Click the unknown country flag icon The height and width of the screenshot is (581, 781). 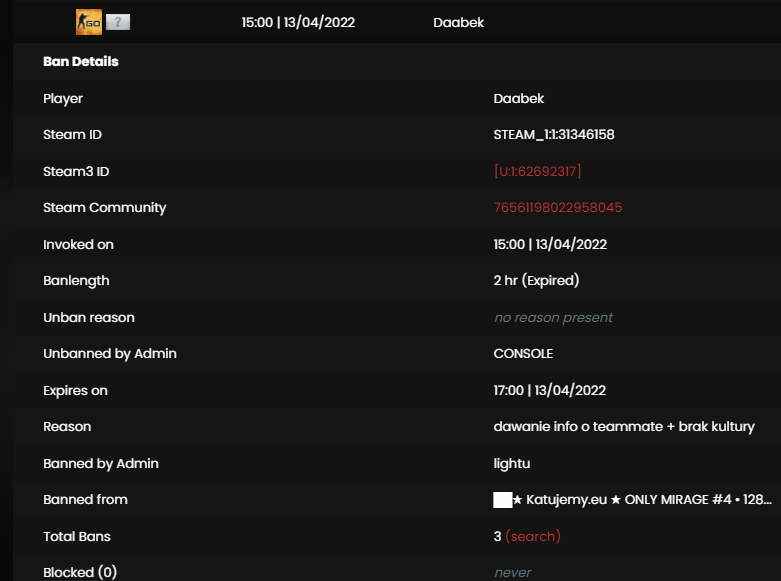point(118,22)
